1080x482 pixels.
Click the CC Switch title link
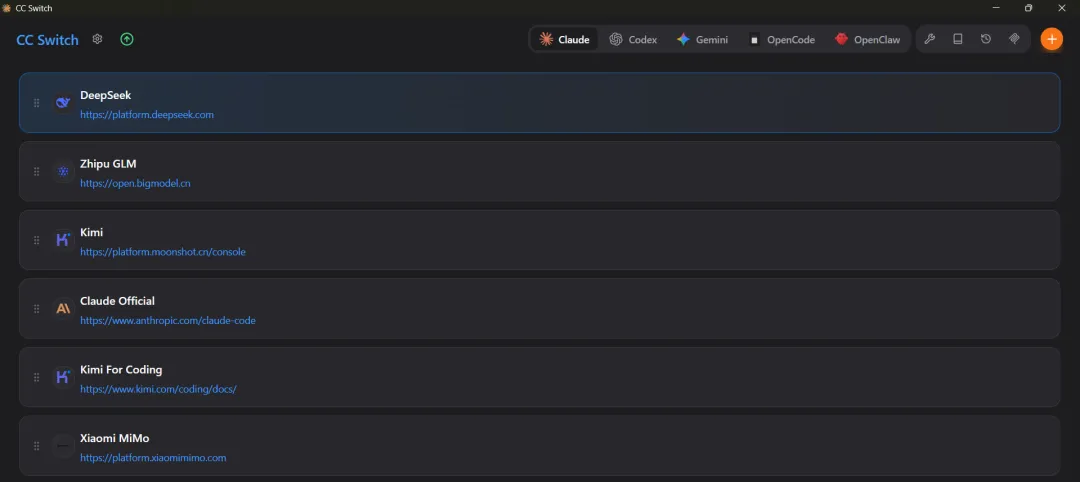48,40
